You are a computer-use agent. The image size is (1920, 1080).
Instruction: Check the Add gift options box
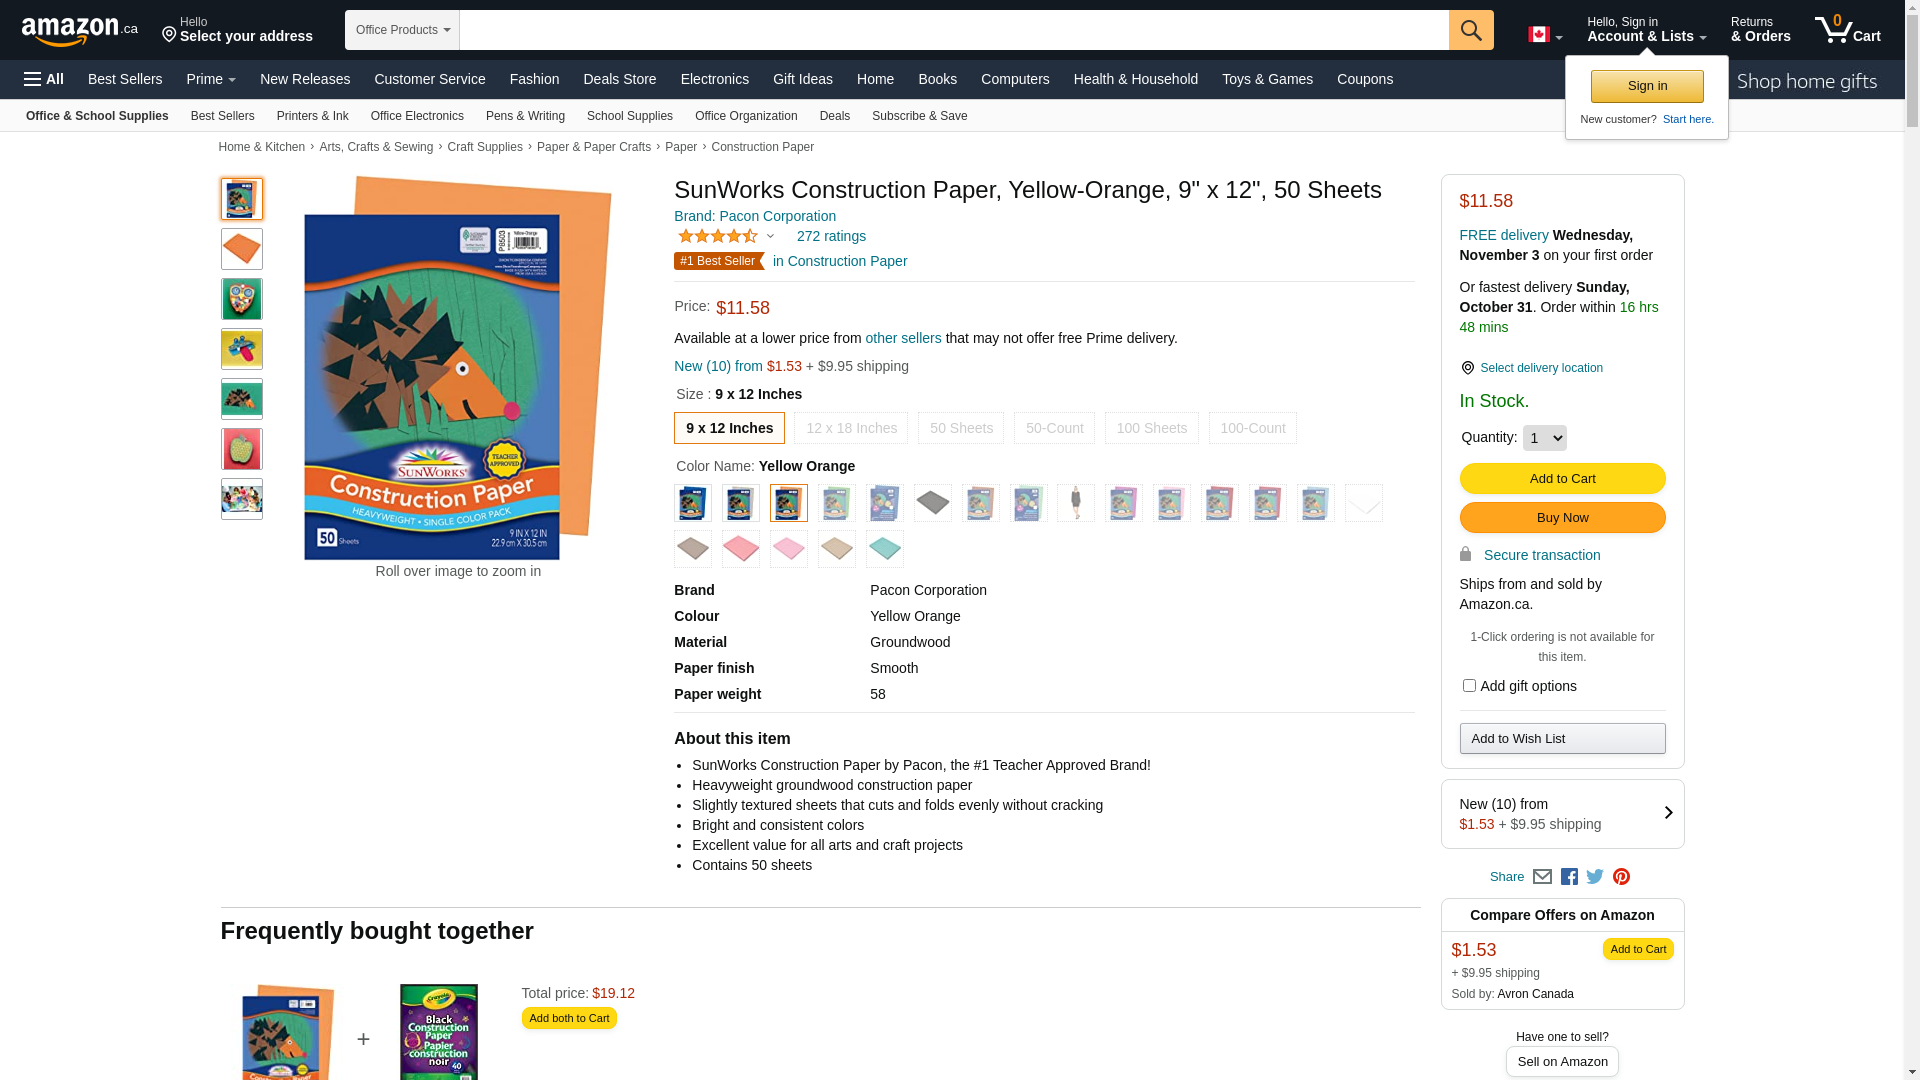[1469, 686]
